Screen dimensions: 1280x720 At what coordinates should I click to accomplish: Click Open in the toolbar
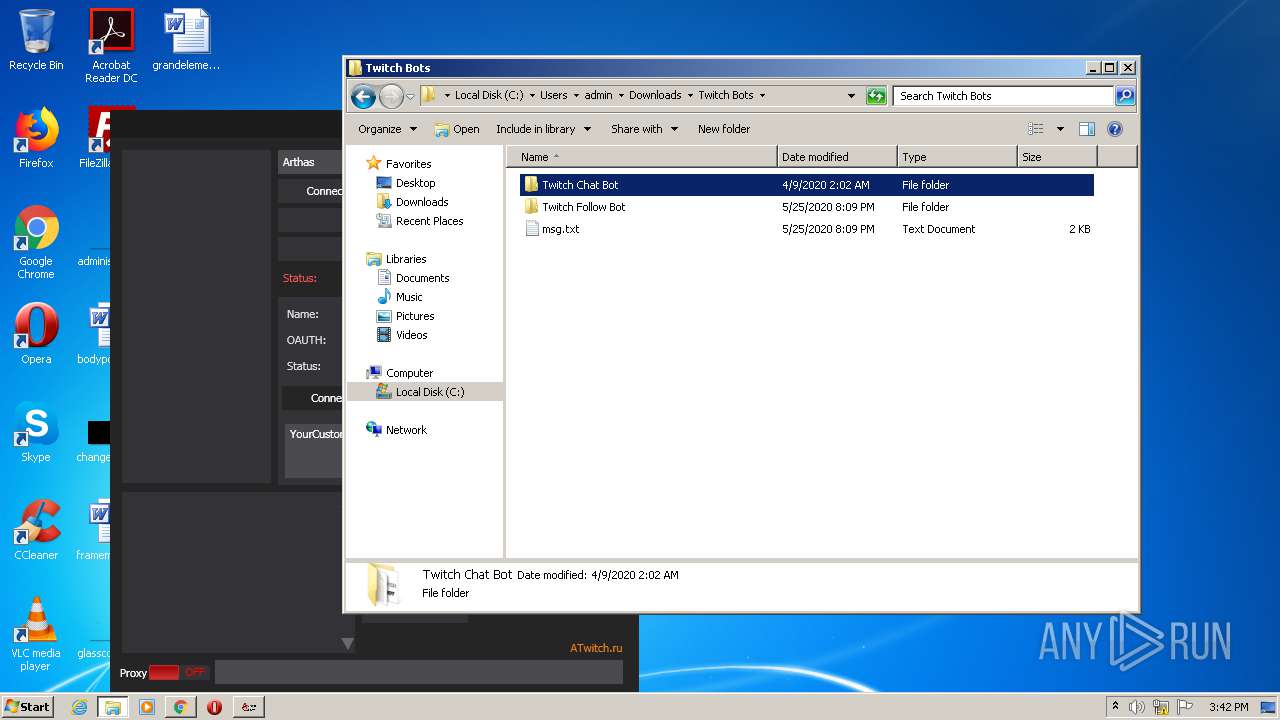[457, 129]
